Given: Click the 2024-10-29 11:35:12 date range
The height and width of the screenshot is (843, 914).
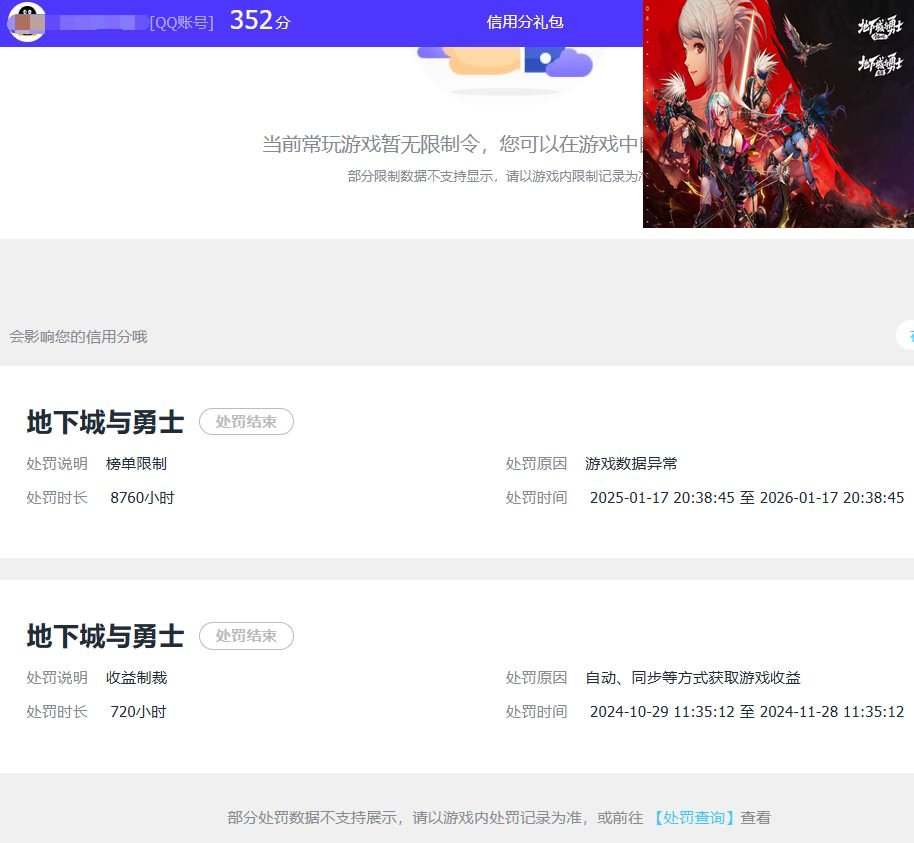Looking at the screenshot, I should click(747, 711).
